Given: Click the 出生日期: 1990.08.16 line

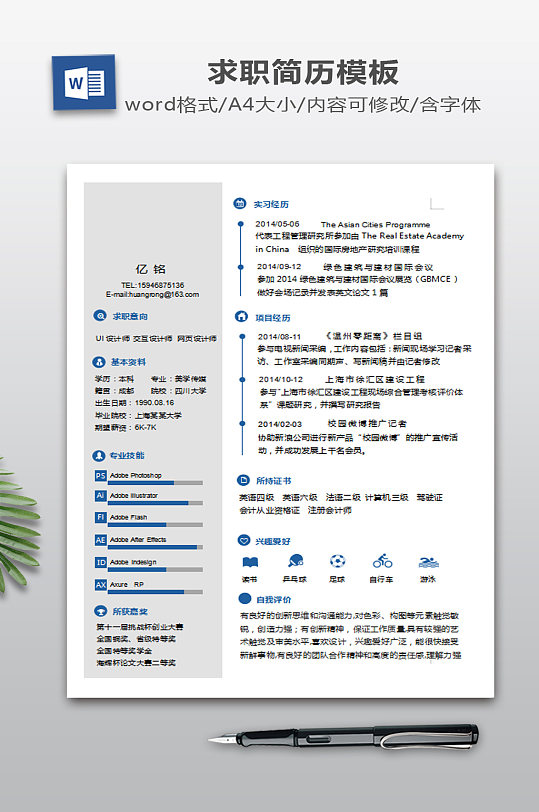Looking at the screenshot, I should (x=135, y=402).
